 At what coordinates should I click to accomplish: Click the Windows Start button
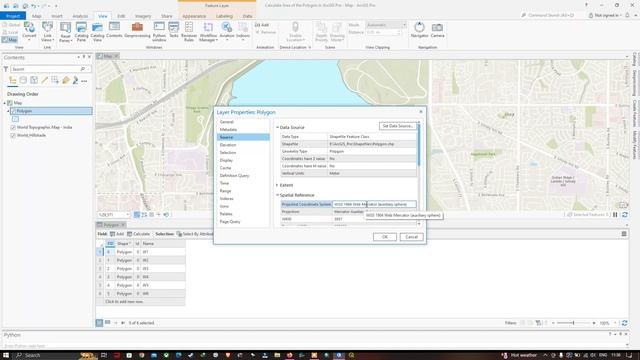pyautogui.click(x=6, y=355)
